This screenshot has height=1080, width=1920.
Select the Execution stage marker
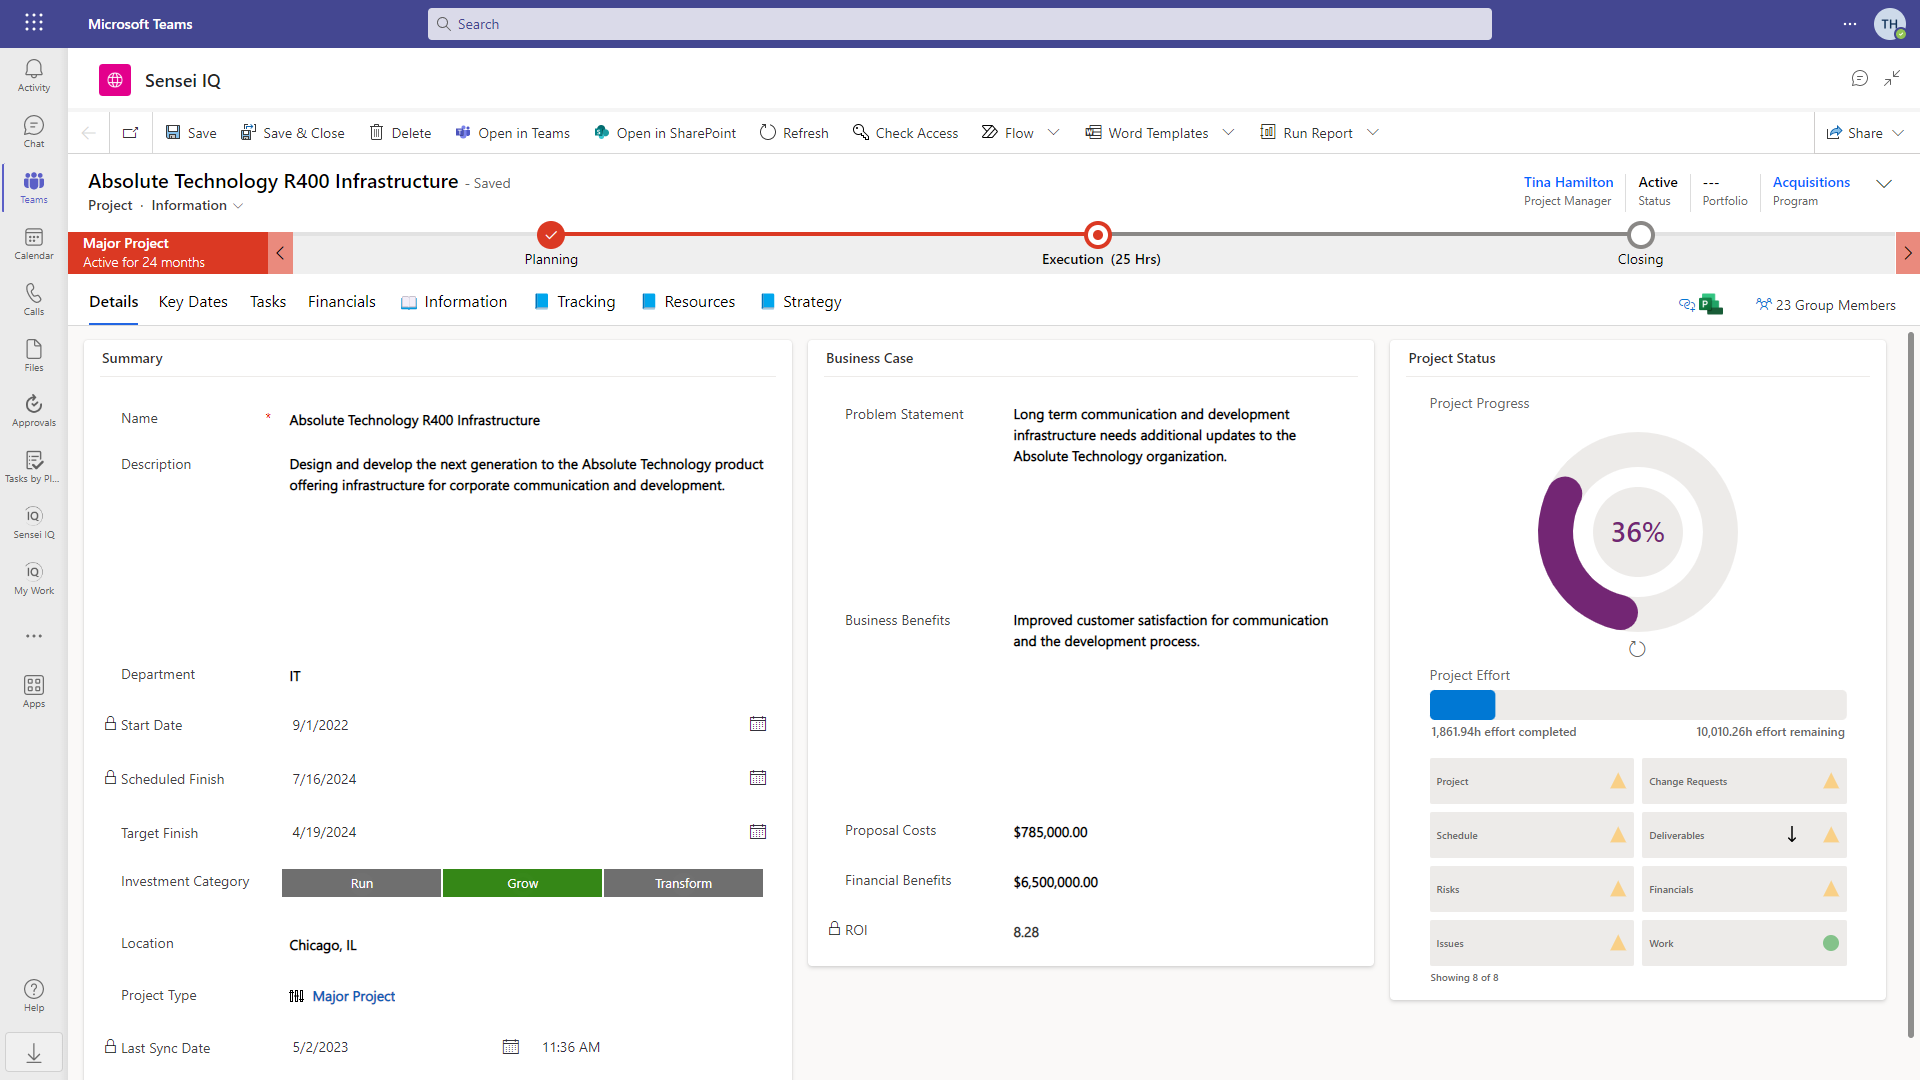click(x=1098, y=235)
